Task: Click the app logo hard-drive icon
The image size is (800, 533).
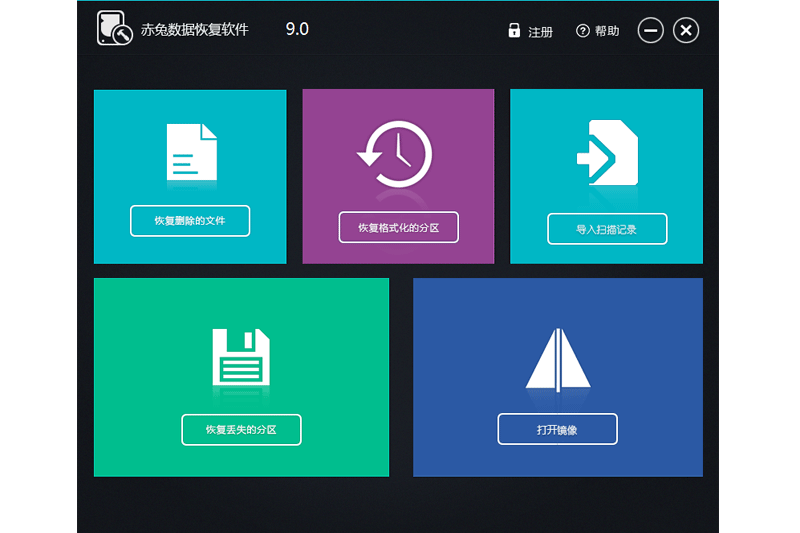Action: coord(114,28)
